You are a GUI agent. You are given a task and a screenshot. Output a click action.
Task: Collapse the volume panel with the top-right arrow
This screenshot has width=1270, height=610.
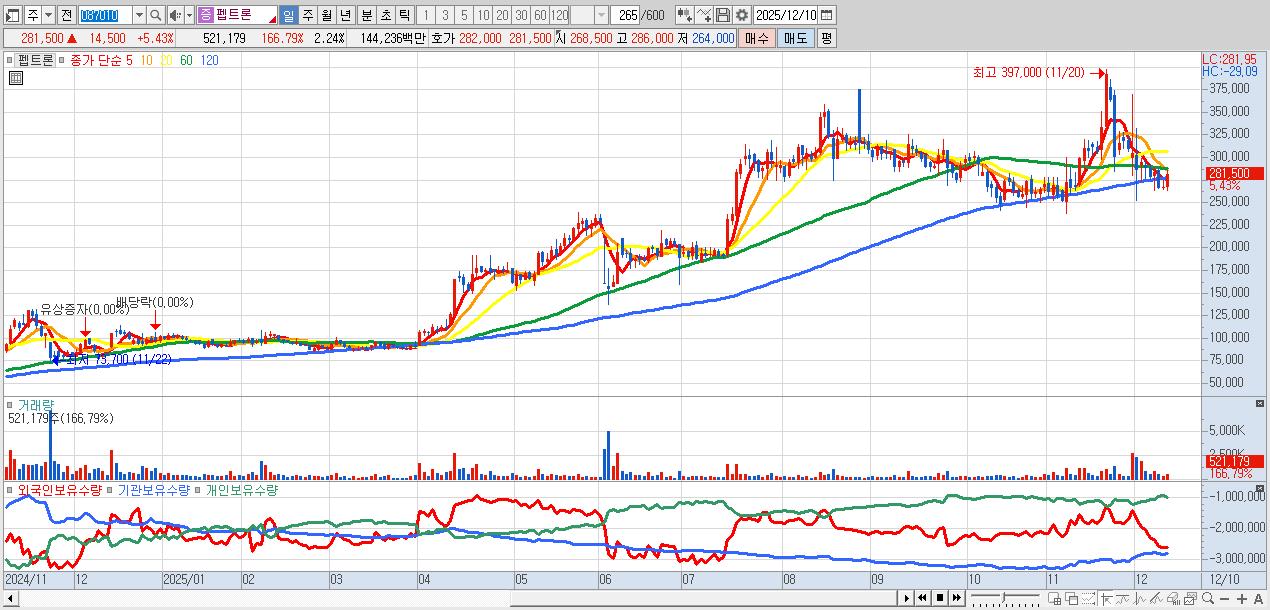(1259, 403)
